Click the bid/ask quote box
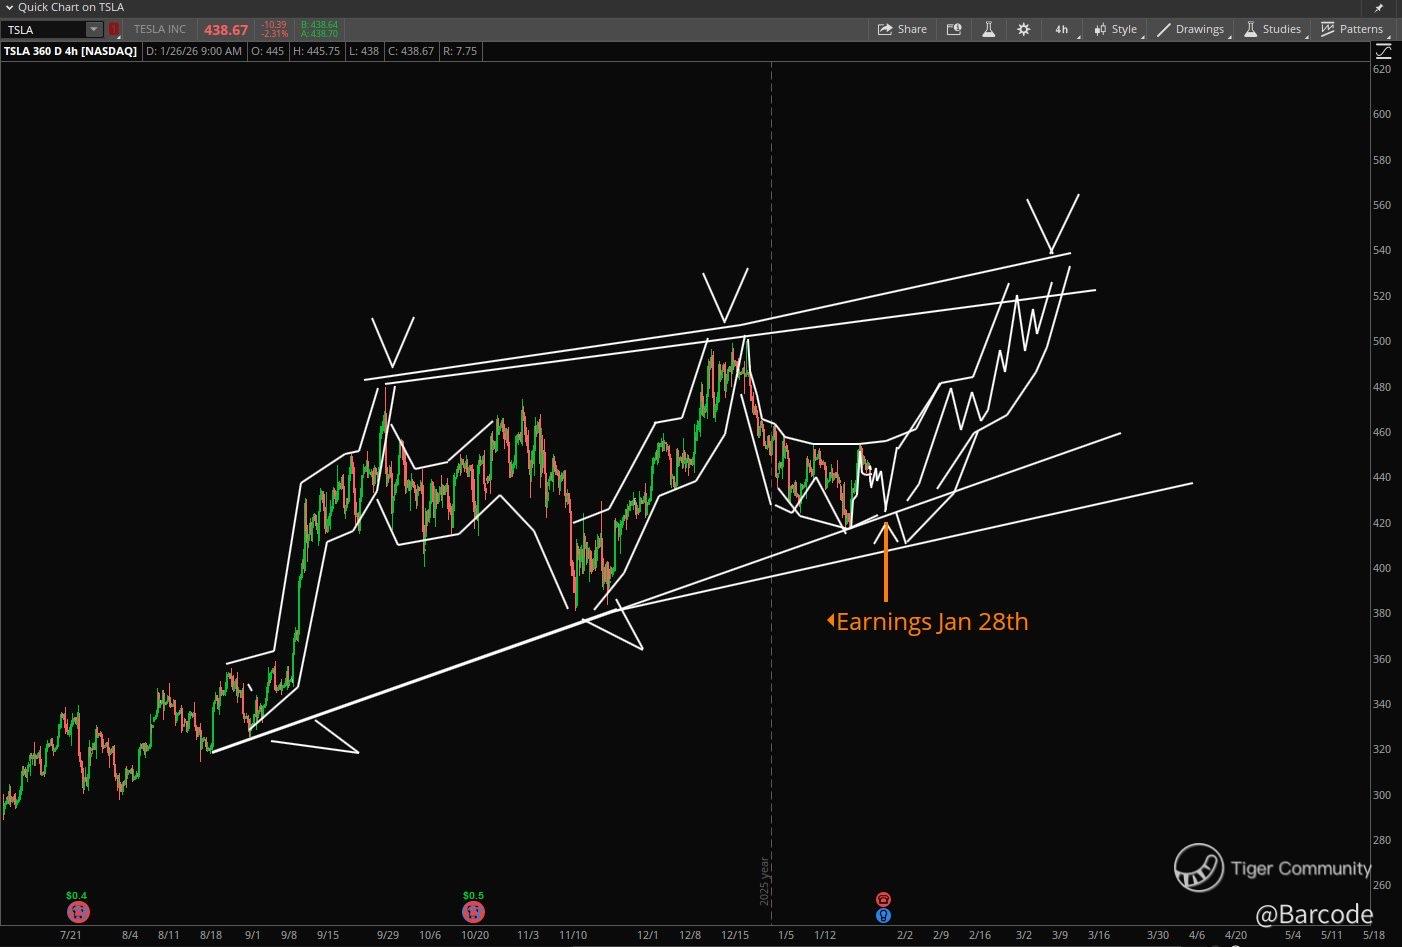 (319, 30)
